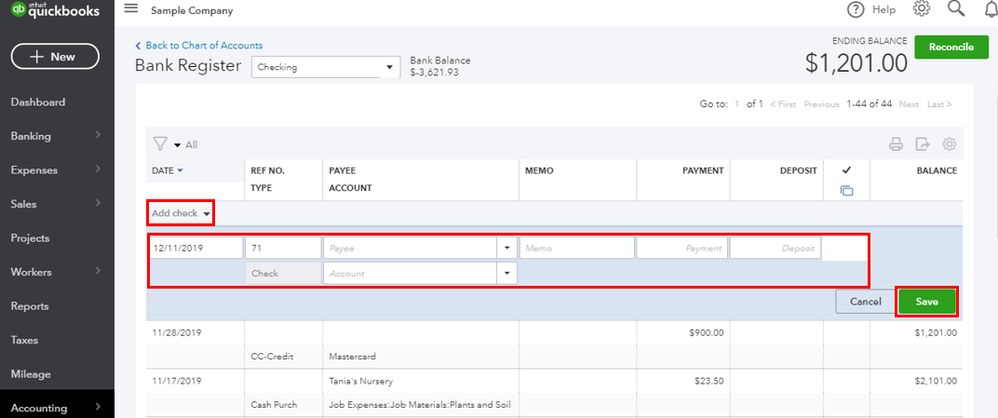
Task: Expand the Sales sidebar submenu
Action: (98, 203)
